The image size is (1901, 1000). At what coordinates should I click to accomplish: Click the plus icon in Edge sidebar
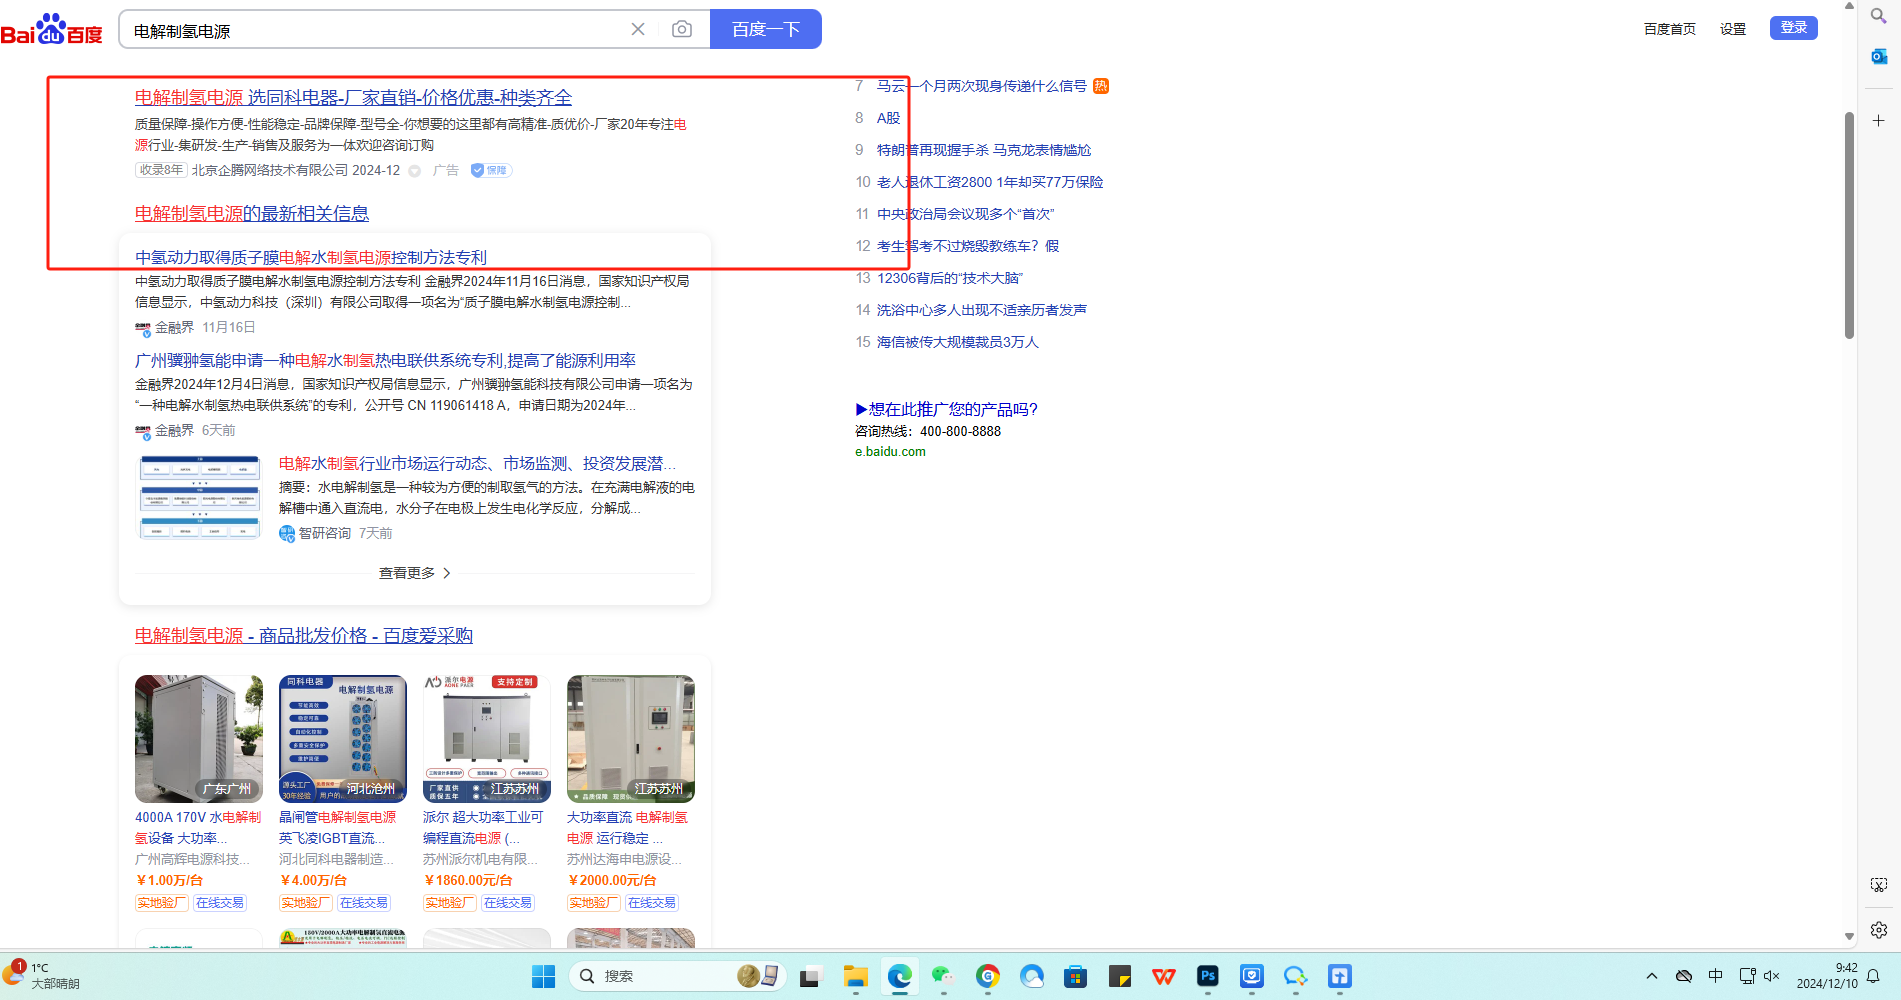point(1879,121)
